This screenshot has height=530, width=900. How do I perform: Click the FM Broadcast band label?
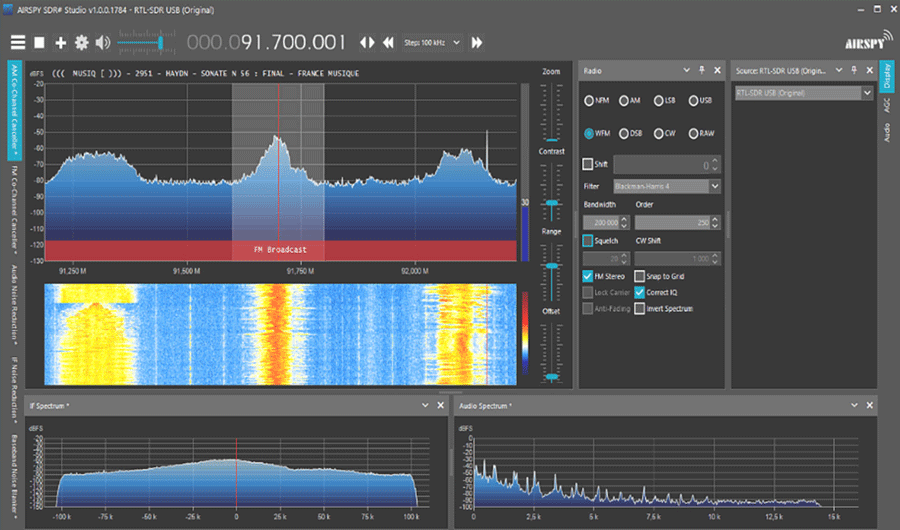tap(280, 250)
